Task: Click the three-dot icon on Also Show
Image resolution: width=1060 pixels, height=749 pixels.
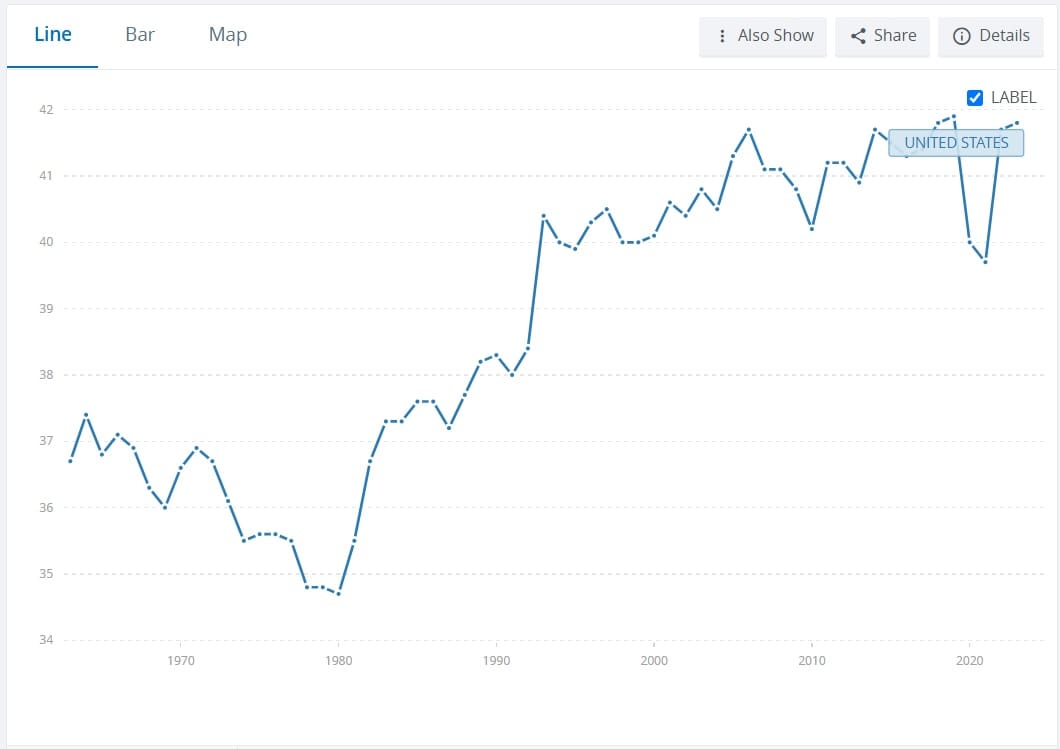Action: pos(722,36)
